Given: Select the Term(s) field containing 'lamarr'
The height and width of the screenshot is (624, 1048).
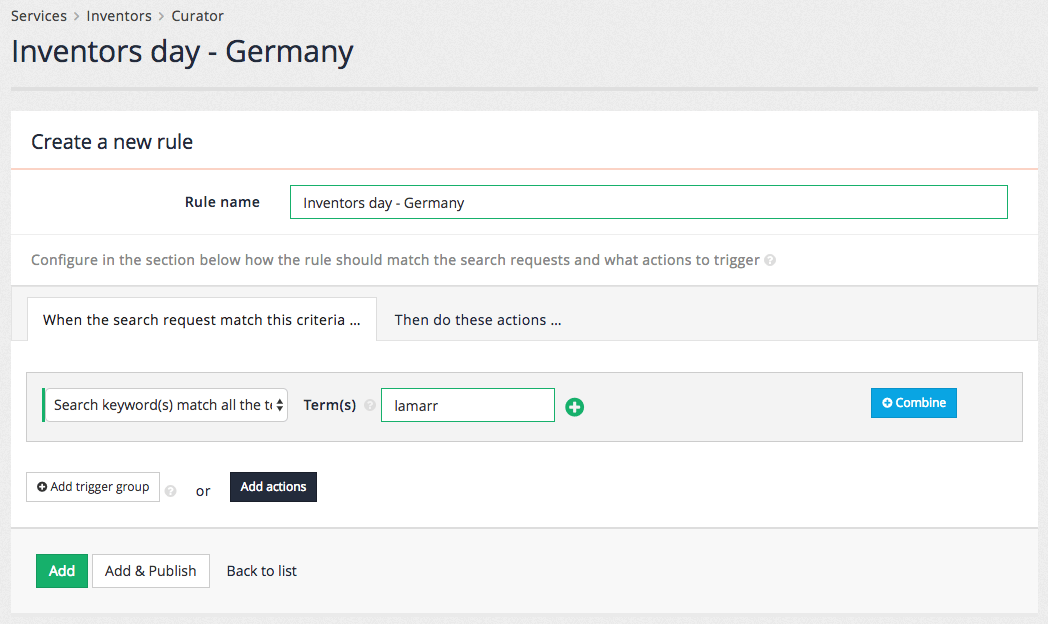Looking at the screenshot, I should pos(467,405).
